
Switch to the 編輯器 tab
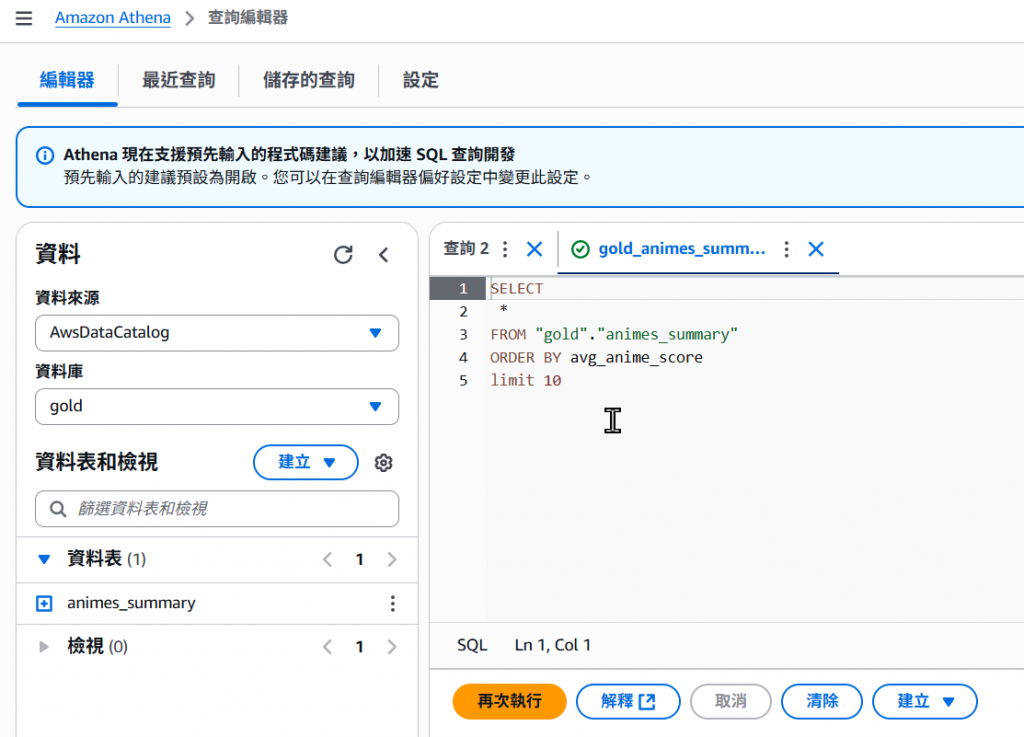tap(67, 80)
